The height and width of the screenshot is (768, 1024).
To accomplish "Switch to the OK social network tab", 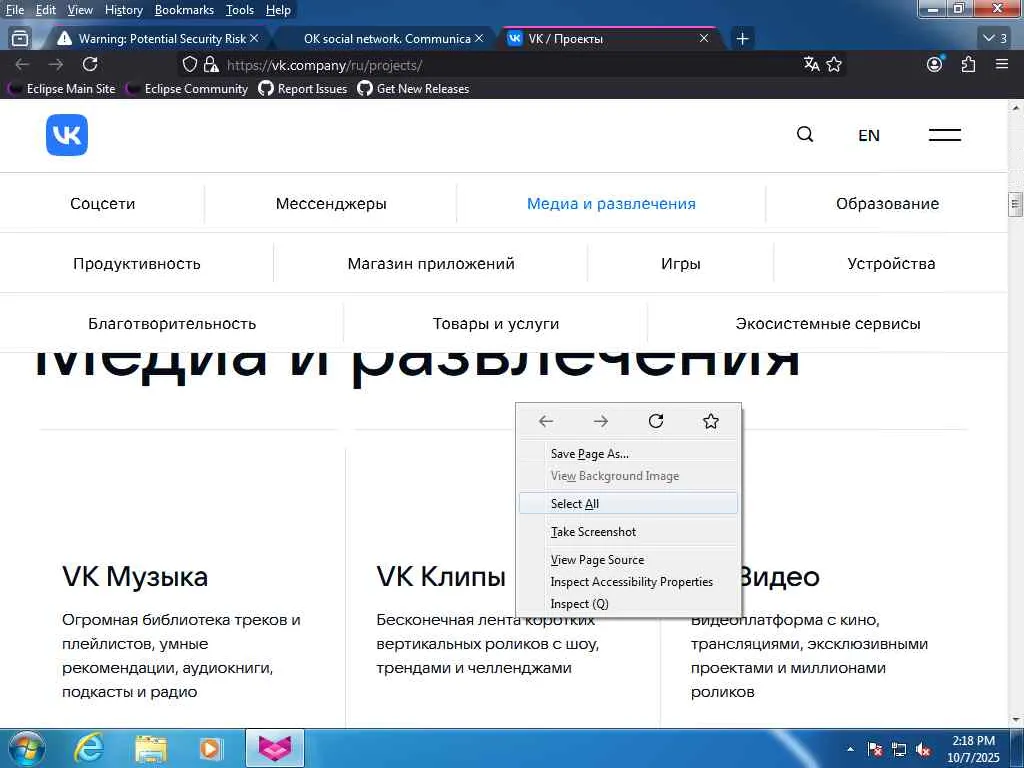I will pos(387,39).
